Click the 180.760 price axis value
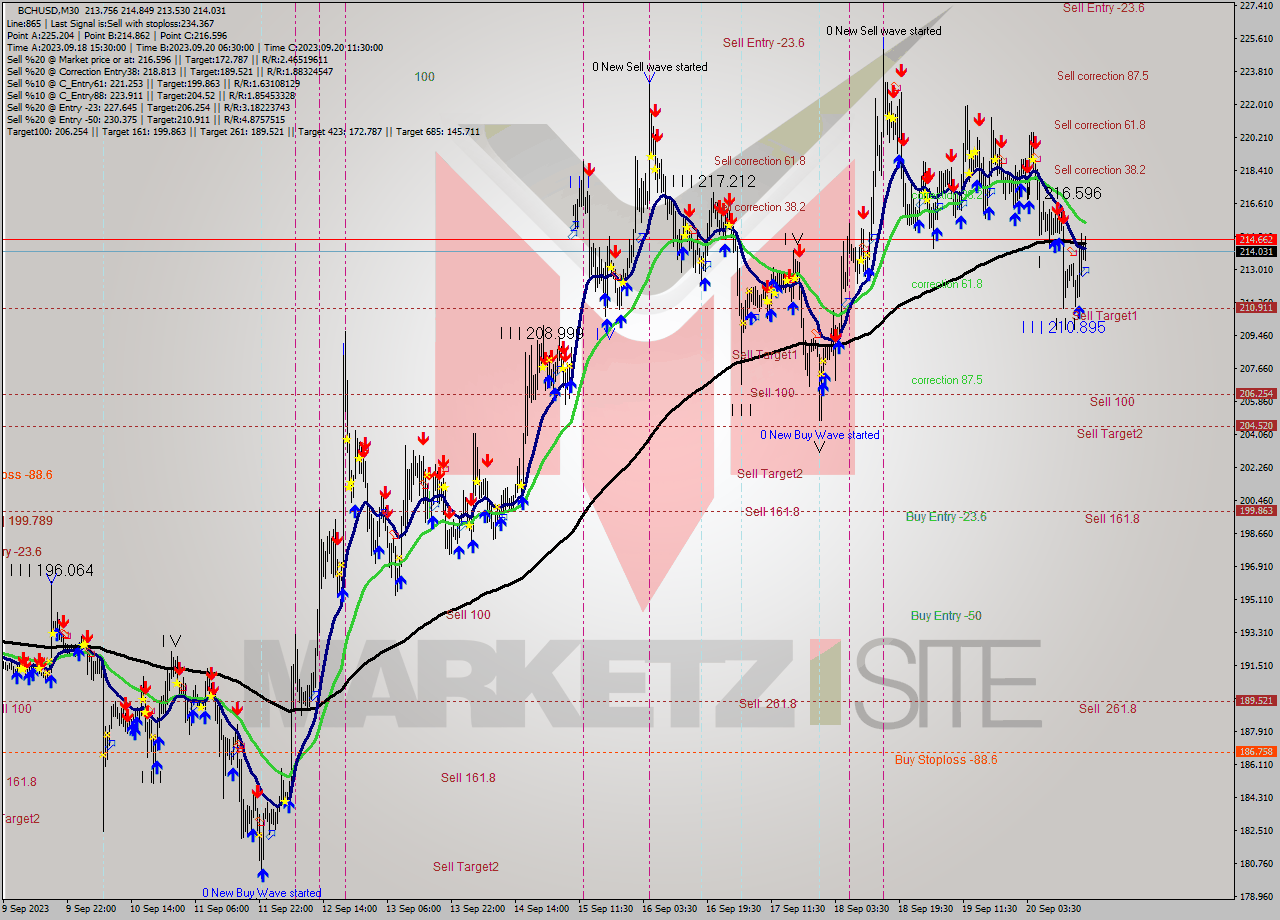 pos(1256,864)
